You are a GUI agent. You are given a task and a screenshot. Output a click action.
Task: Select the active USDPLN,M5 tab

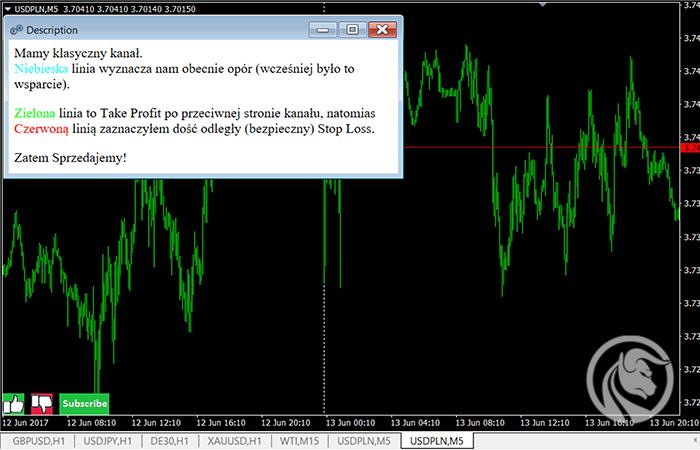pos(437,442)
